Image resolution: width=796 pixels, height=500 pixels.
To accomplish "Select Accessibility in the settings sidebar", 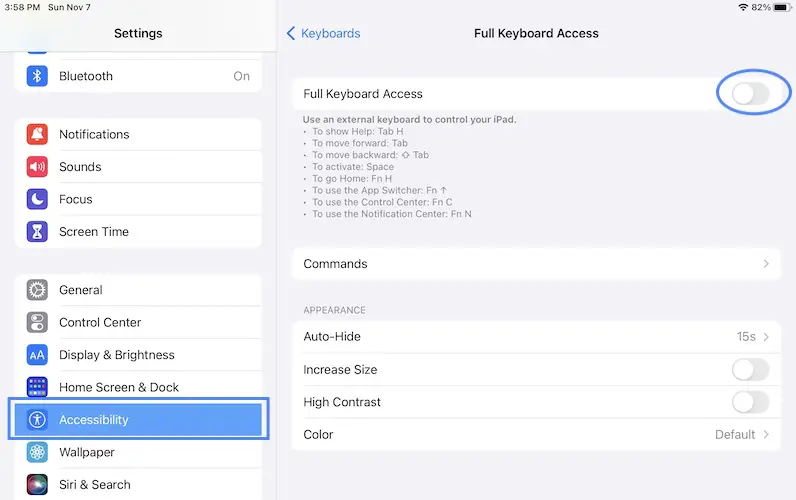I will 138,420.
